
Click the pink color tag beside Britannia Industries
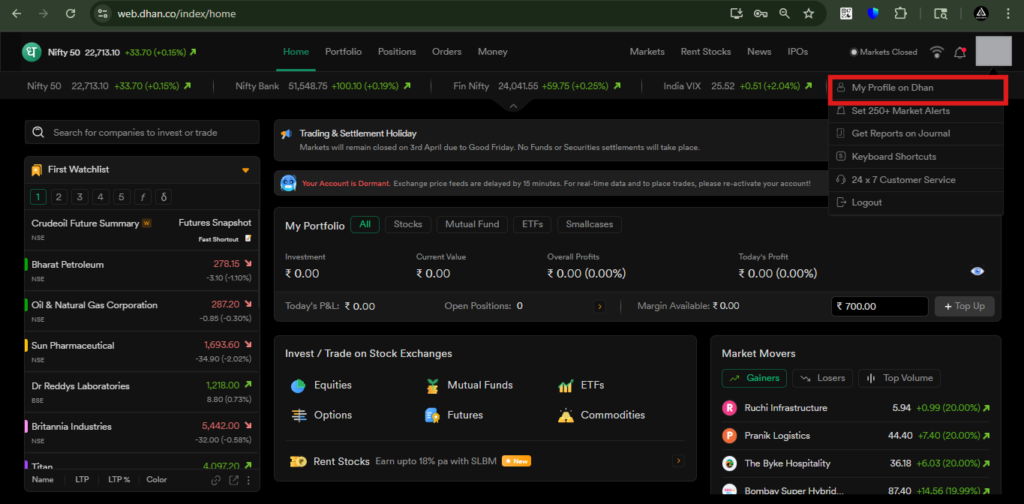[x=26, y=427]
